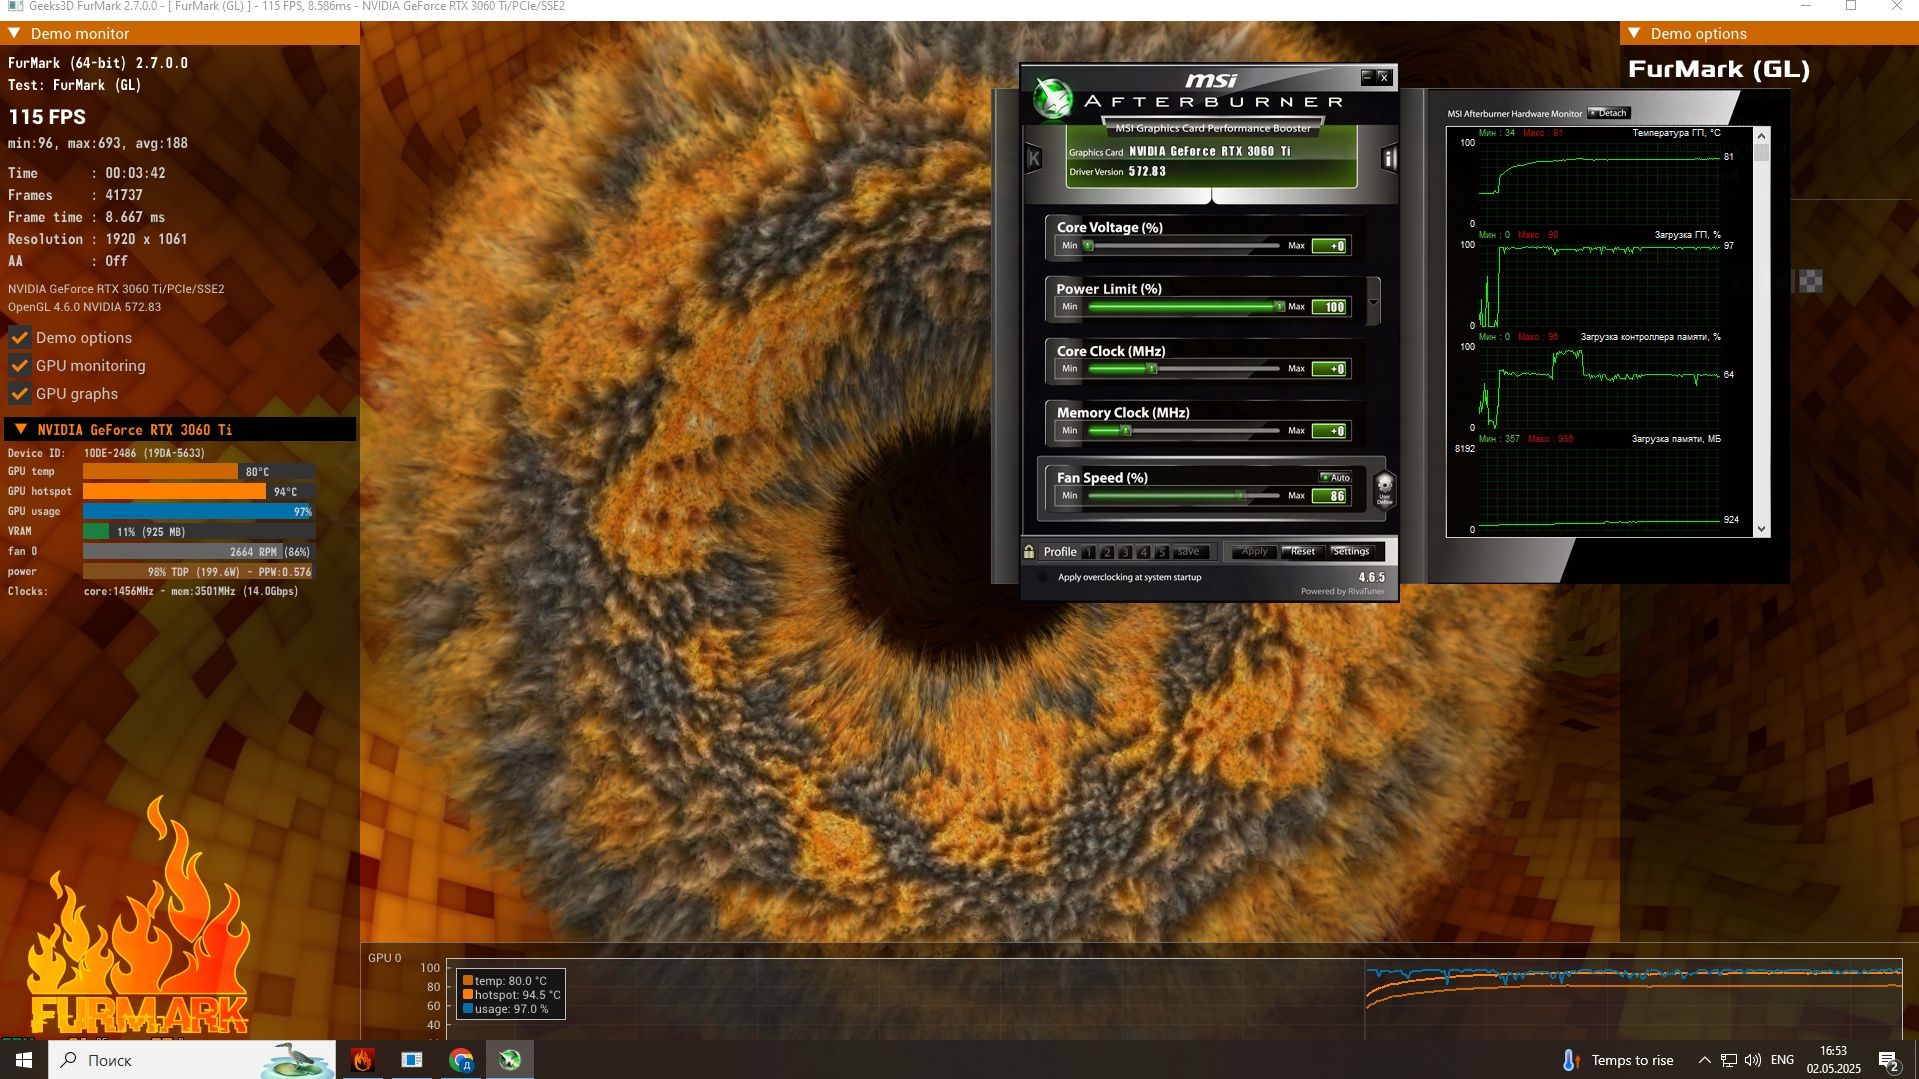1919x1079 pixels.
Task: Toggle the Demo options checkbox
Action: [x=19, y=337]
